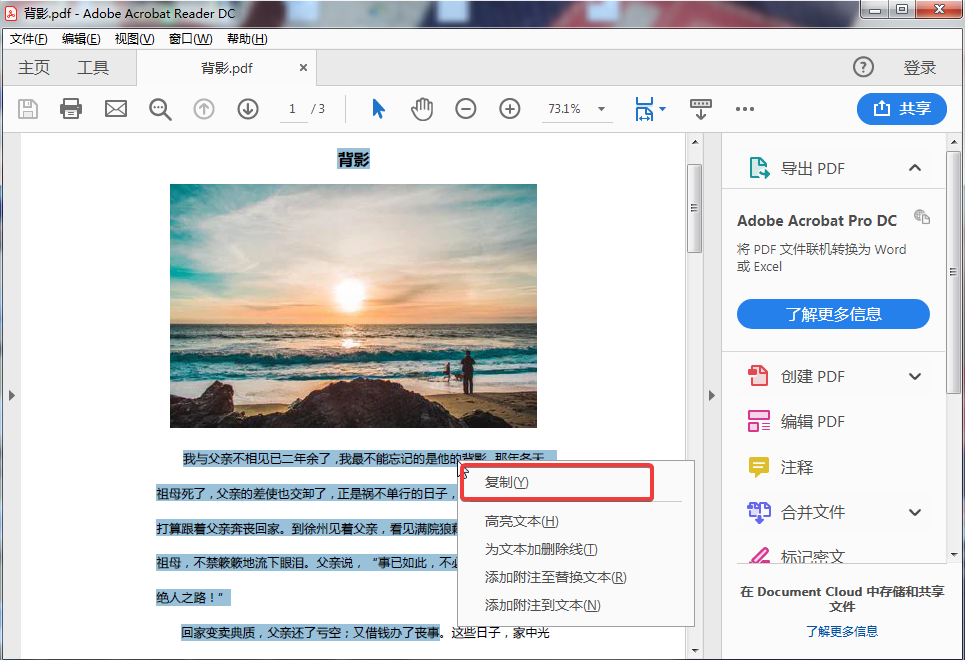Click the Save file icon
Screen dimensions: 965x660
click(28, 108)
